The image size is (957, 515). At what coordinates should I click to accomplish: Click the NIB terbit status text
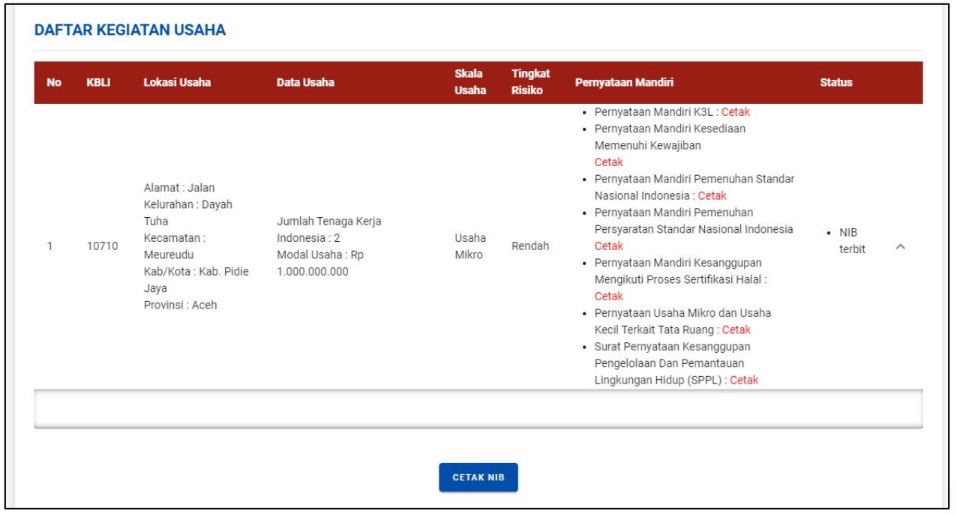[x=851, y=240]
